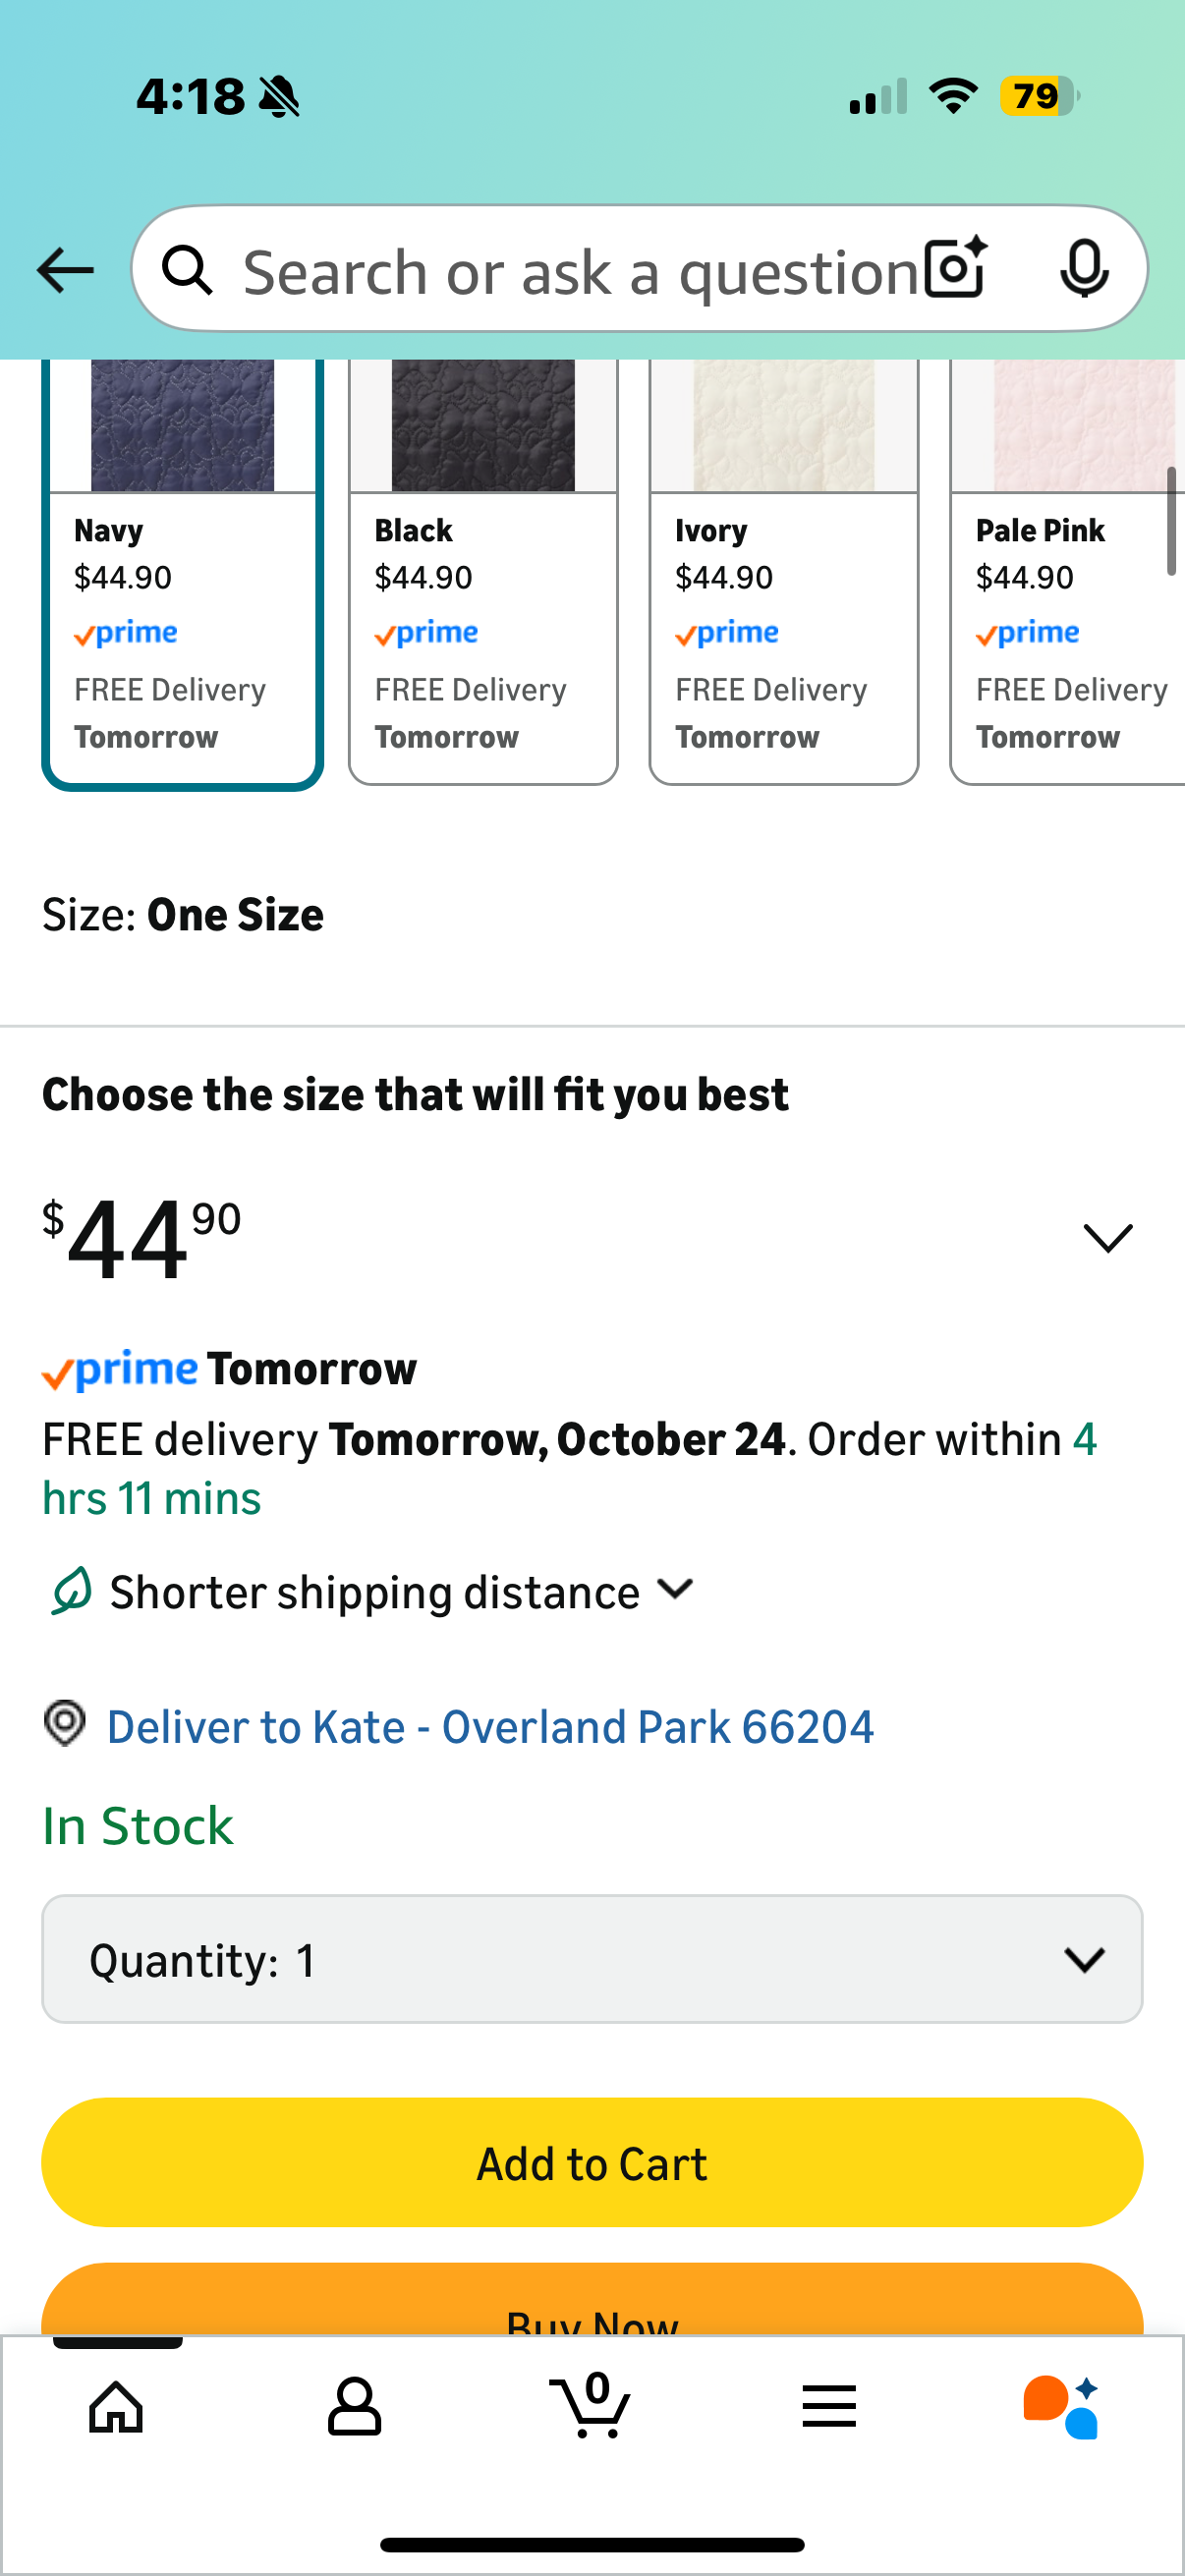1185x2576 pixels.
Task: Open visual search with the camera icon
Action: (x=953, y=268)
